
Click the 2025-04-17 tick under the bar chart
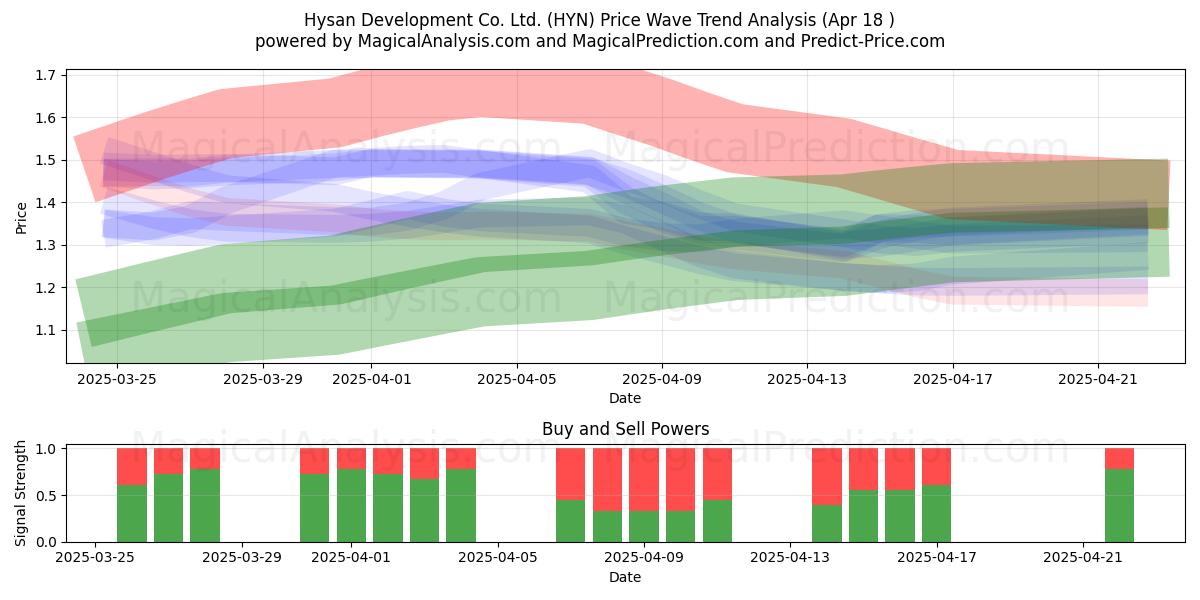pos(937,558)
